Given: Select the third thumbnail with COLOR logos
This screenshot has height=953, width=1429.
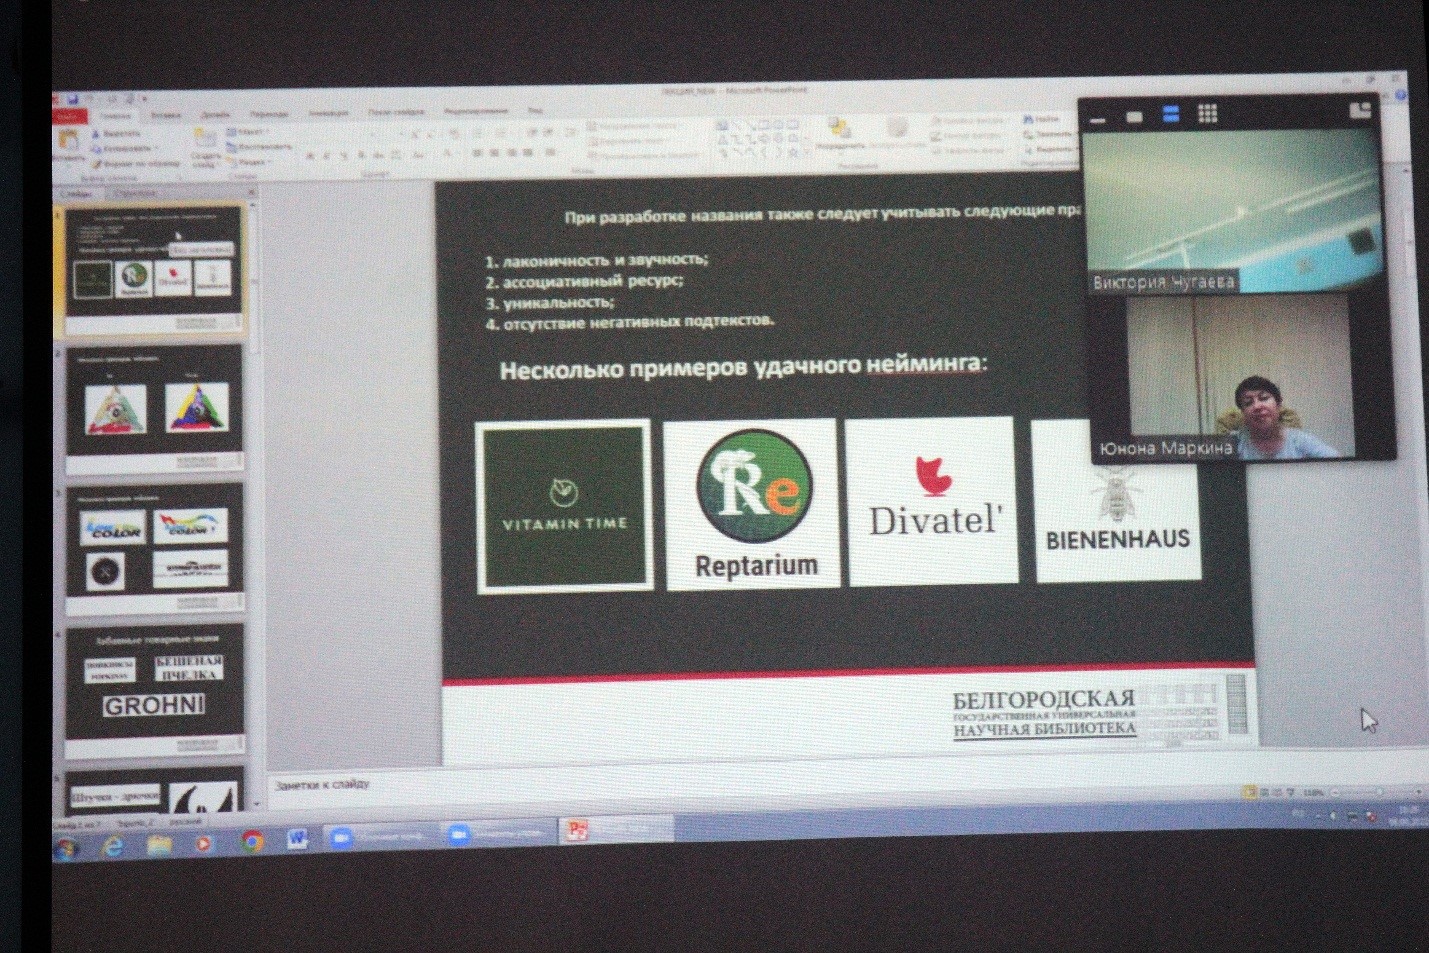Looking at the screenshot, I should coord(154,548).
